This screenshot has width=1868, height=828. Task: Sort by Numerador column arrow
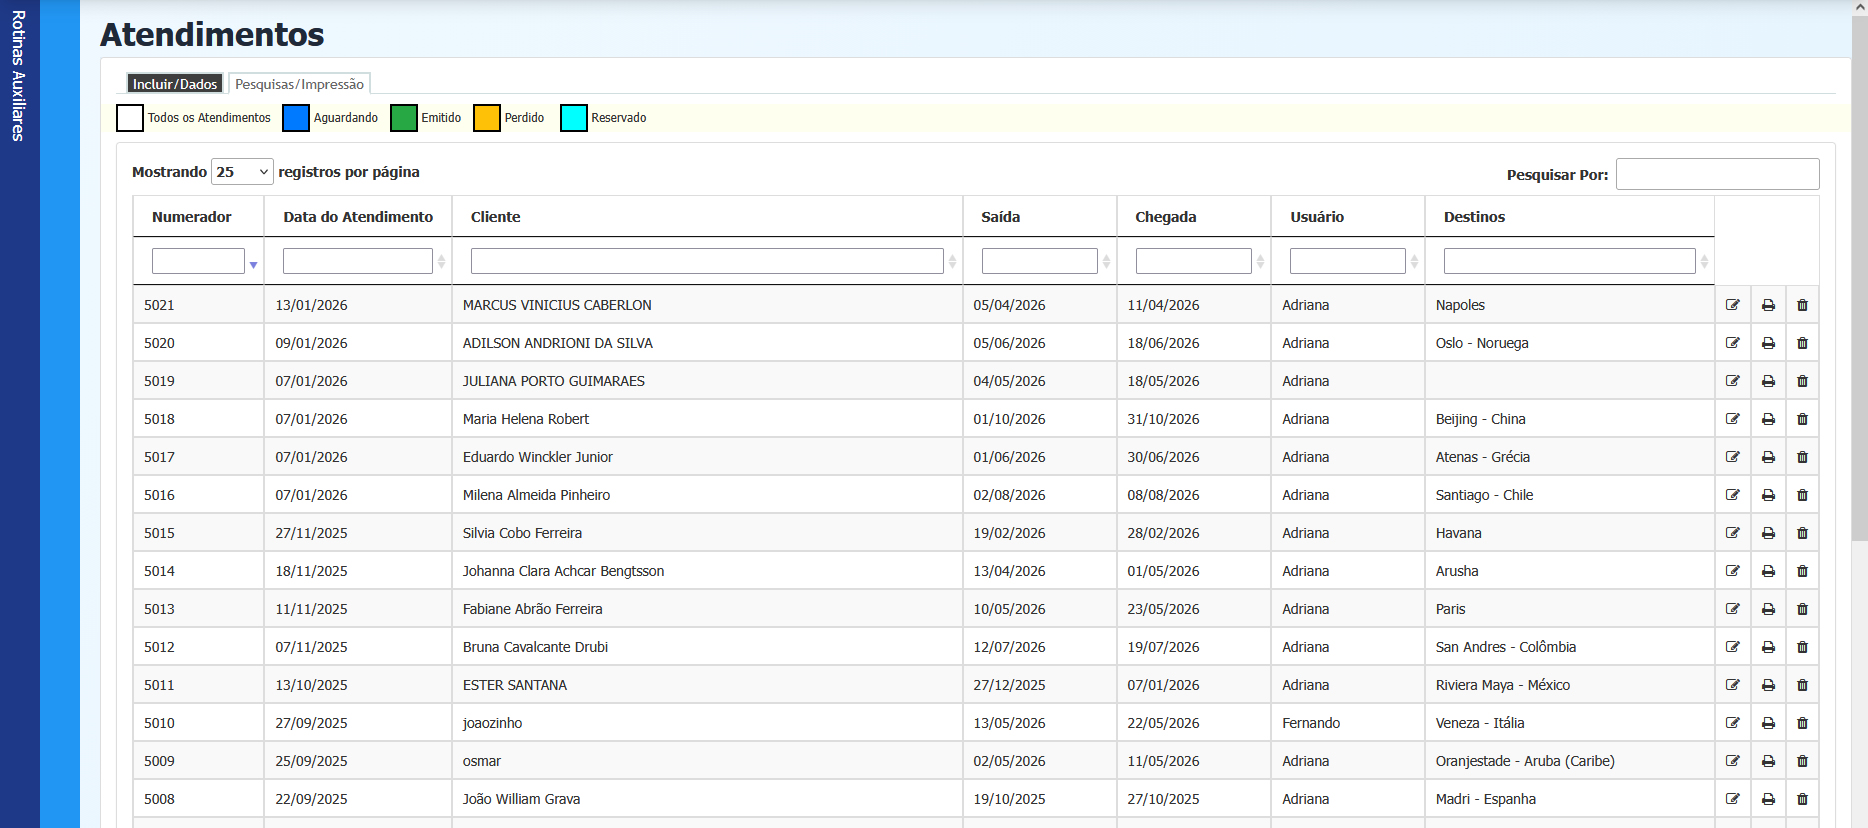(254, 264)
